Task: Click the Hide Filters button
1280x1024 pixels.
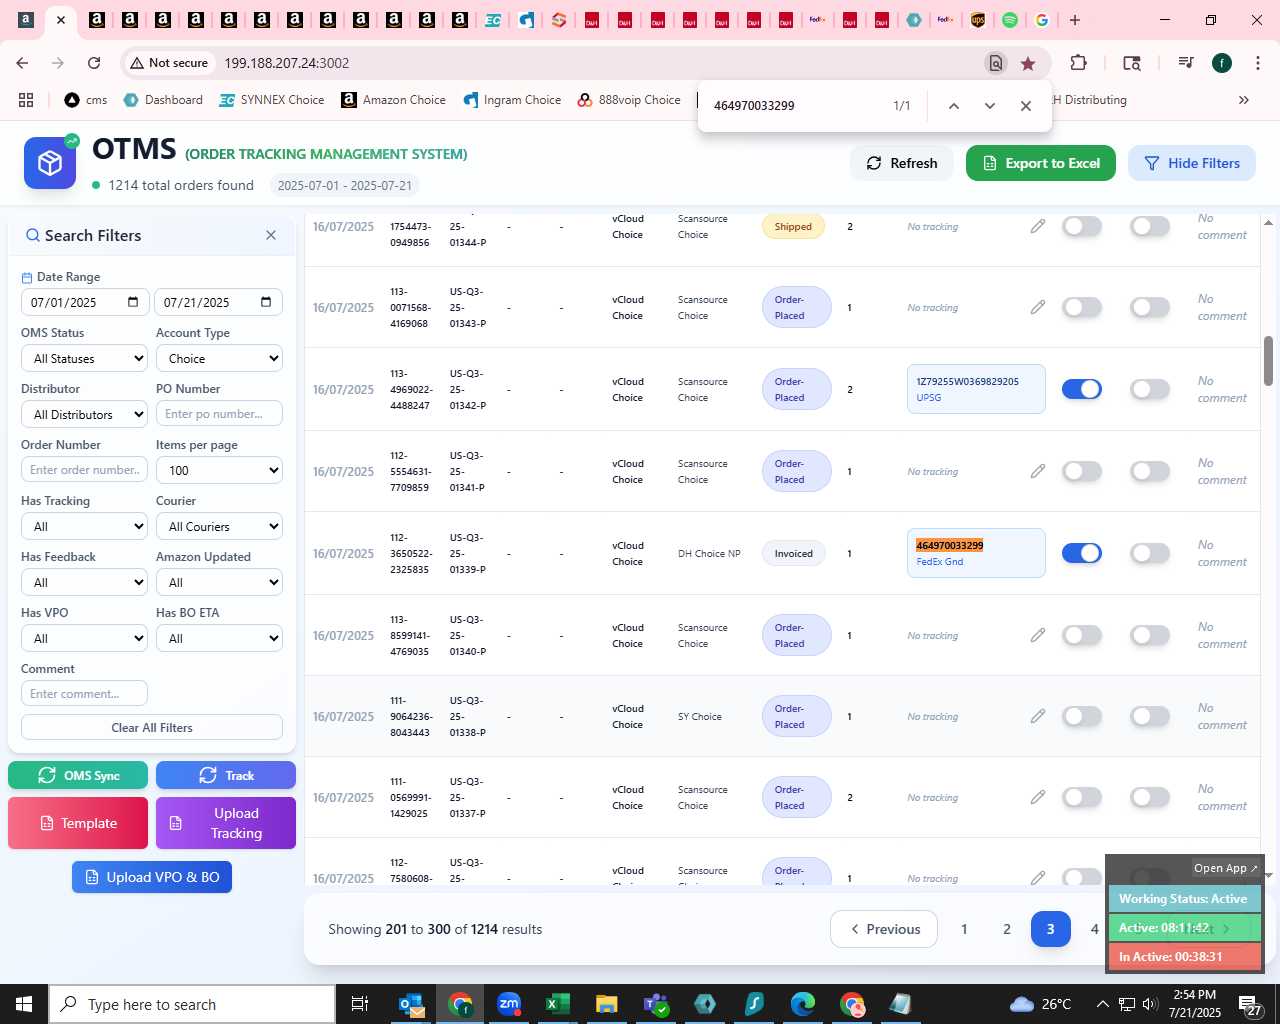Action: [x=1192, y=163]
